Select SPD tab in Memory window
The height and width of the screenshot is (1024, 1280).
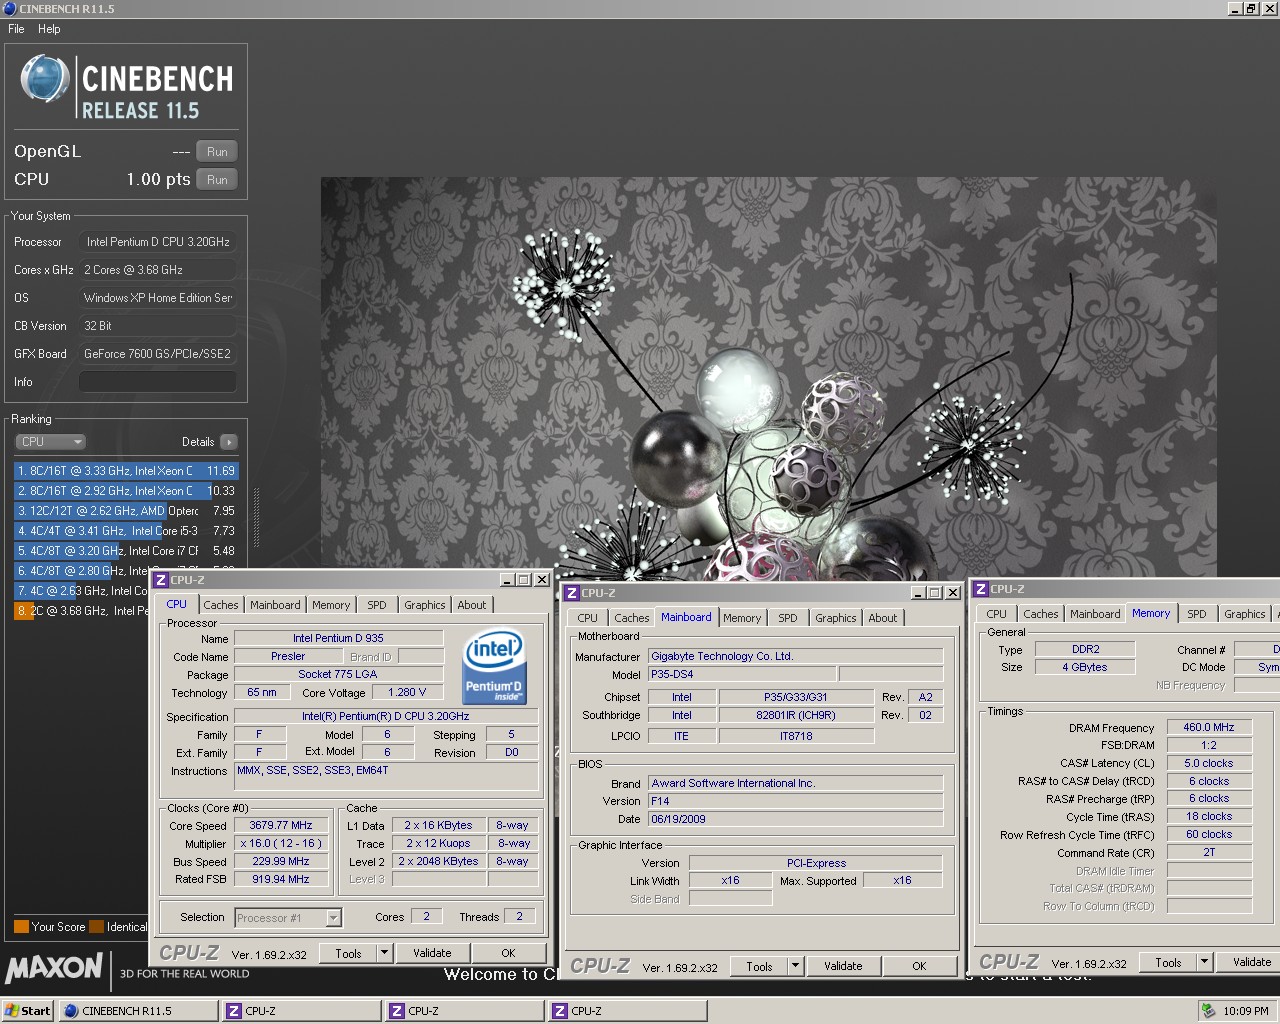(x=1197, y=614)
